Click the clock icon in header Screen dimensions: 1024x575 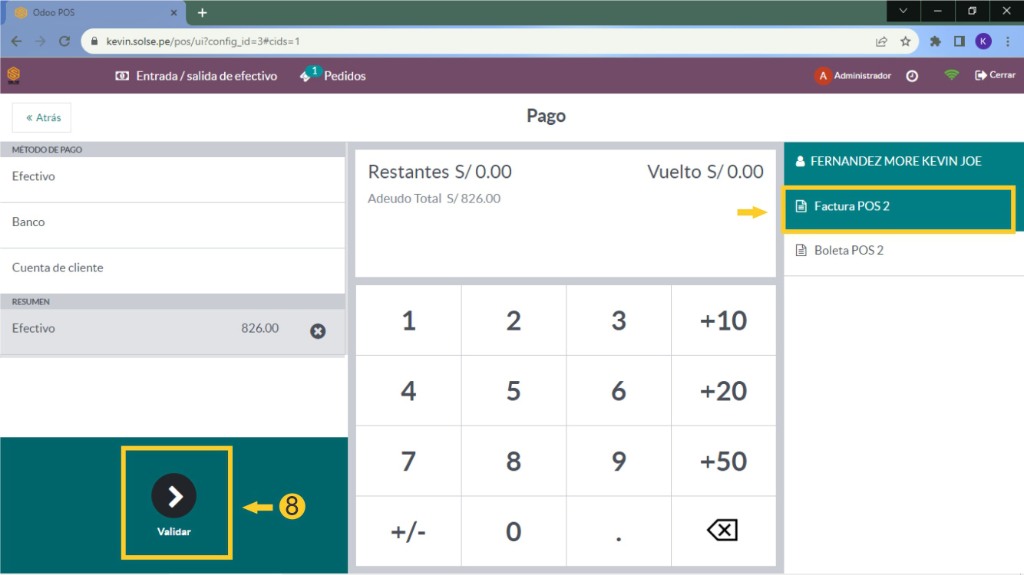pos(912,76)
